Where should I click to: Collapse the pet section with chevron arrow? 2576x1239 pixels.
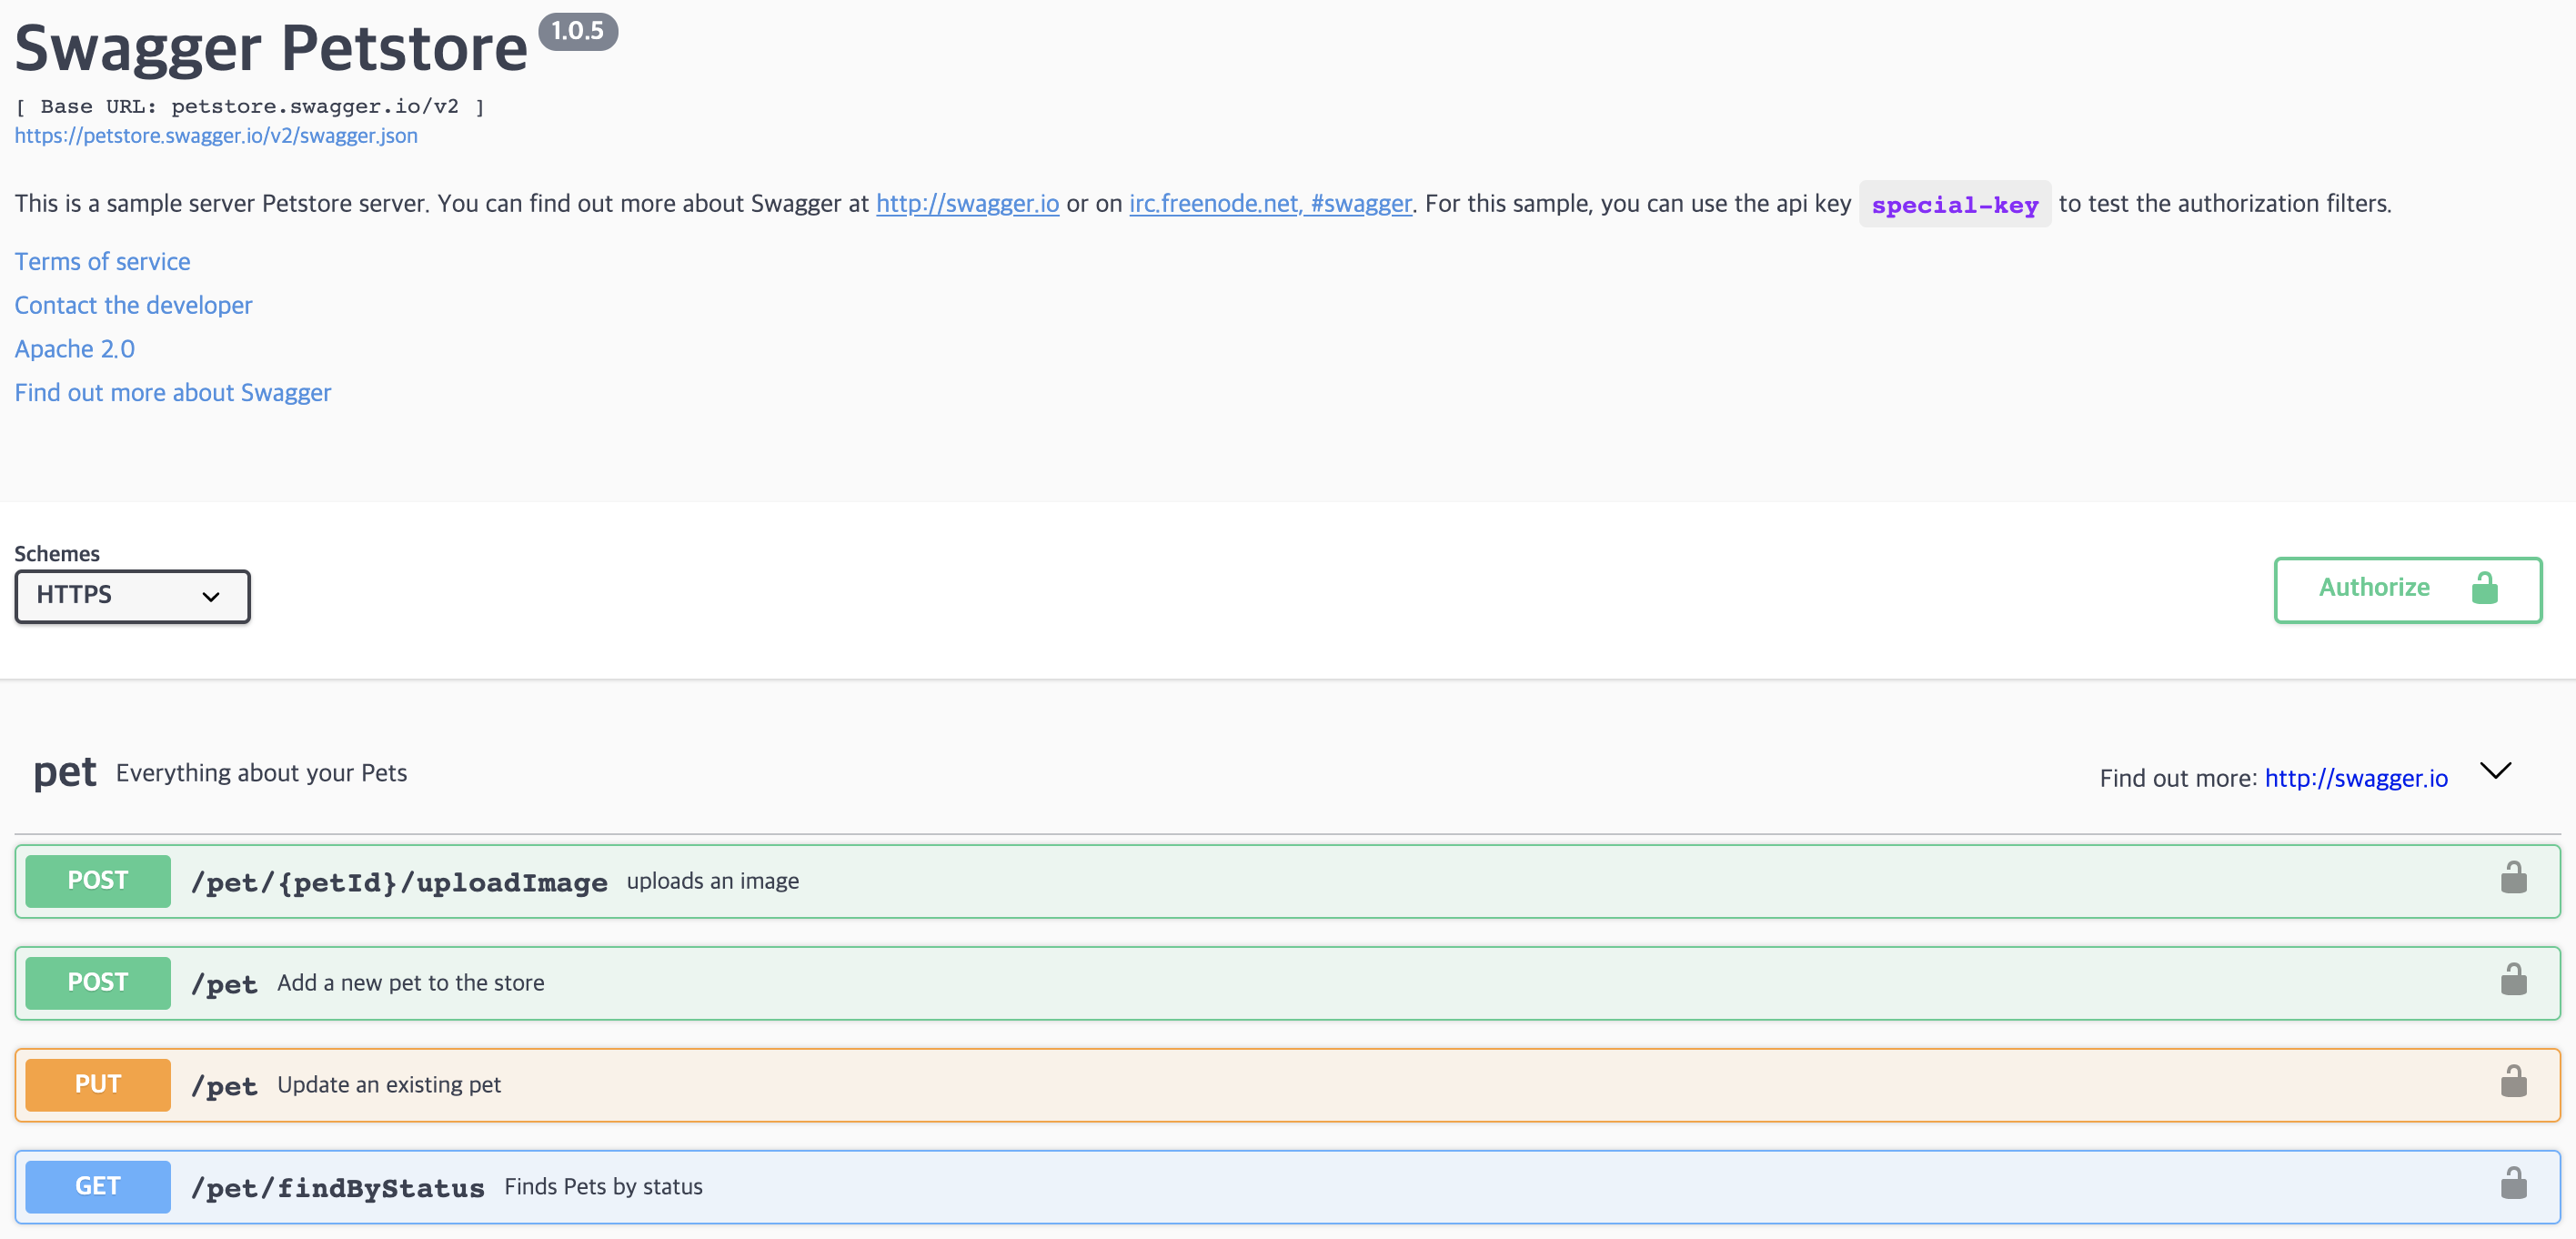click(x=2495, y=771)
